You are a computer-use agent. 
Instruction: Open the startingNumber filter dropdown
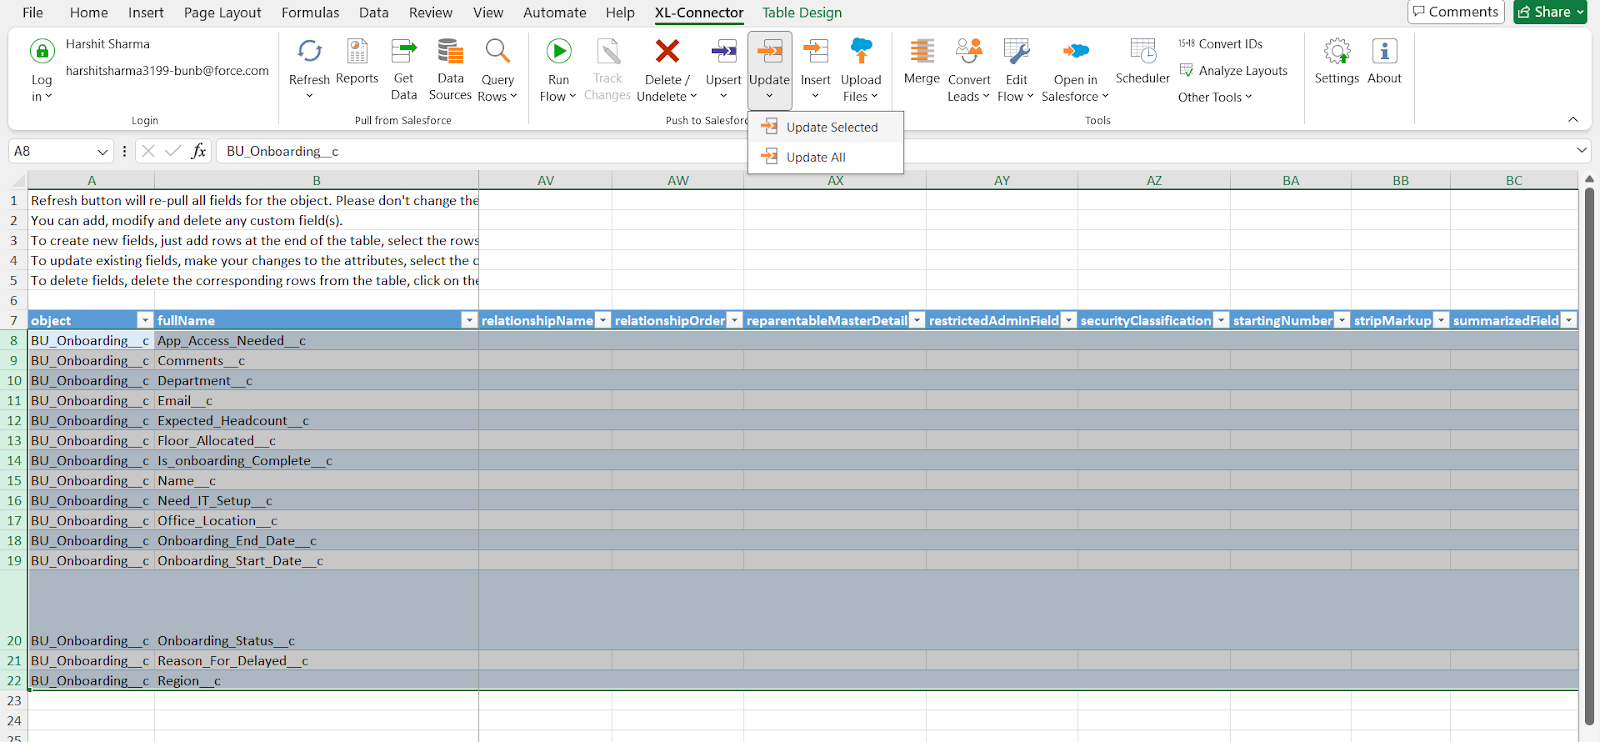pyautogui.click(x=1342, y=320)
